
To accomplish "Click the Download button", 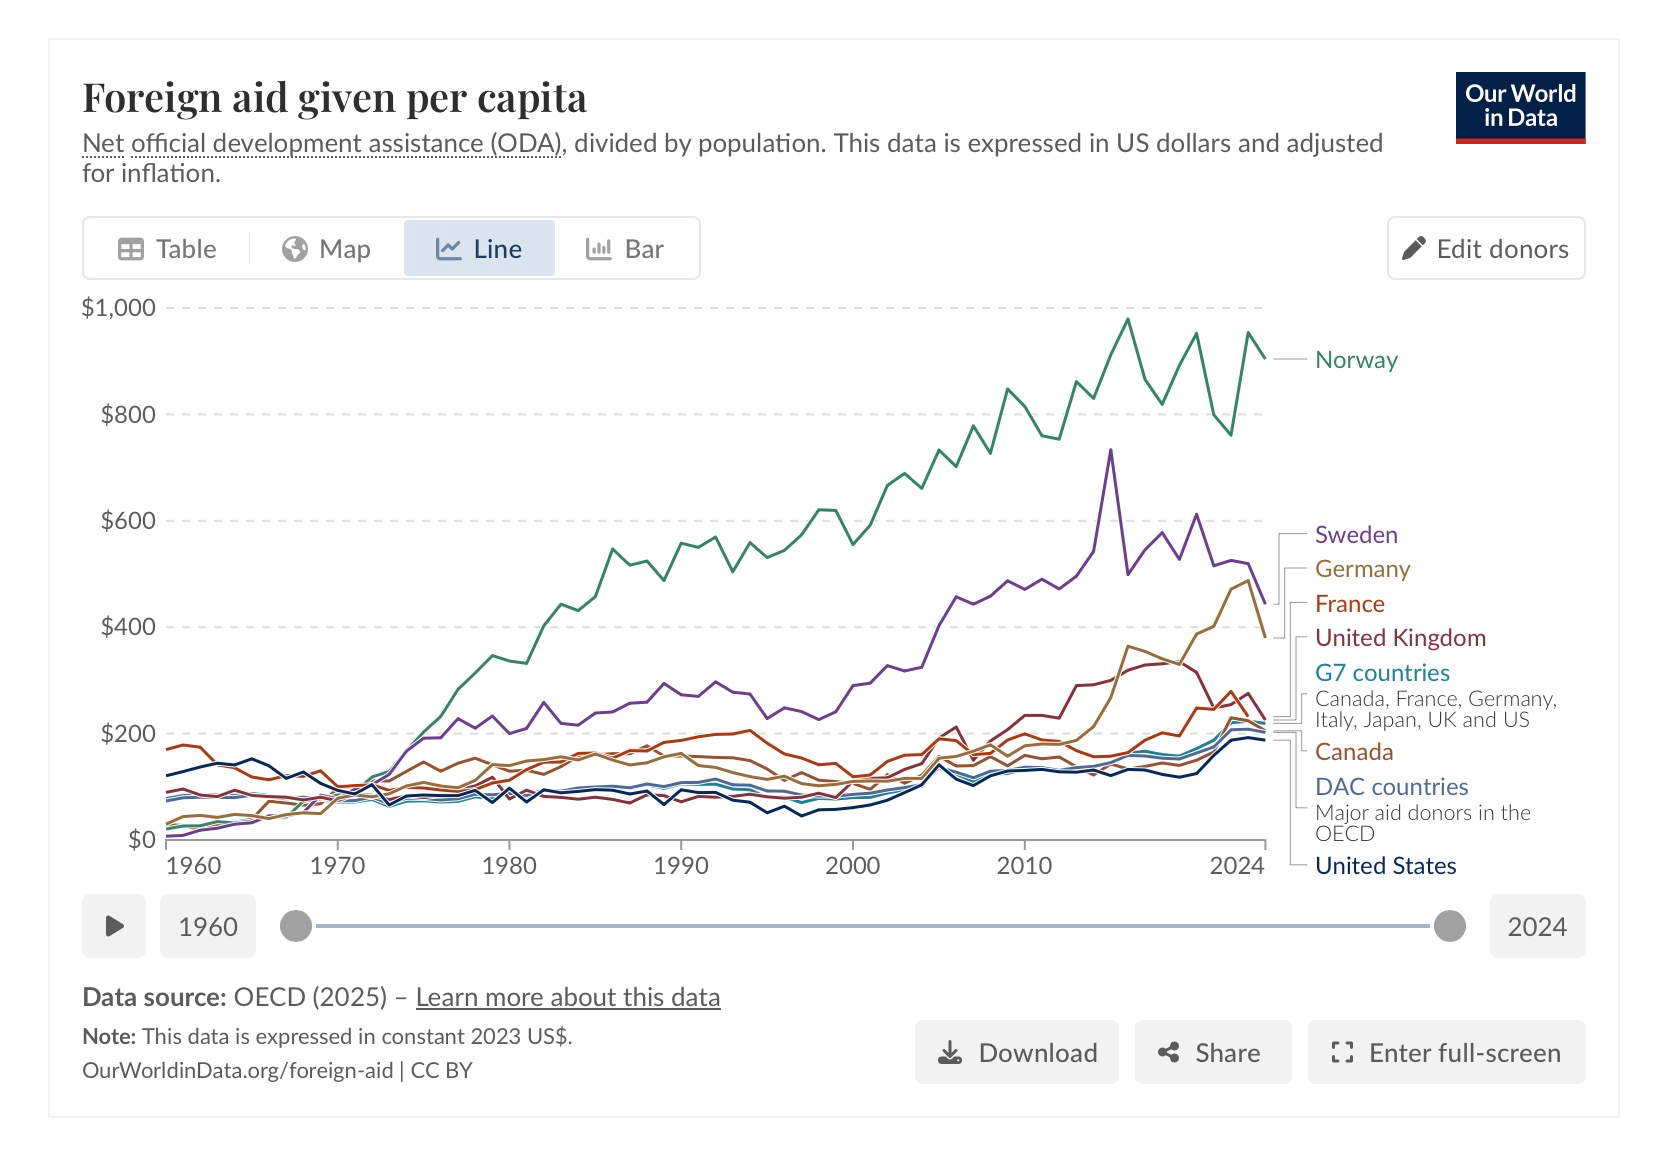I will 1016,1052.
